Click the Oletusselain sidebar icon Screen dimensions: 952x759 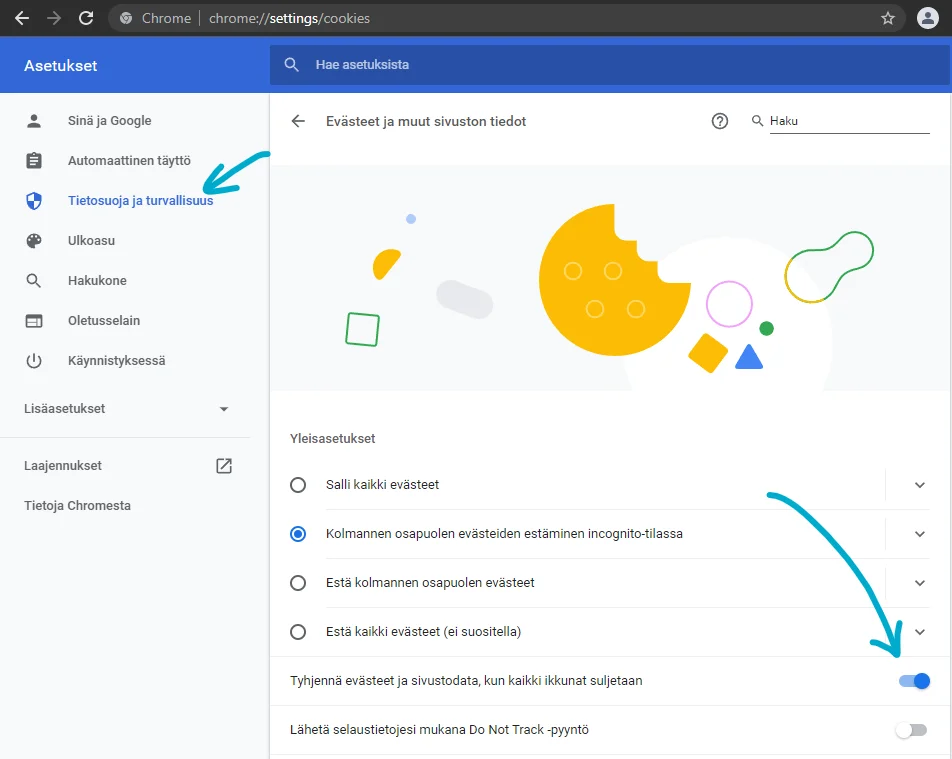(x=34, y=320)
